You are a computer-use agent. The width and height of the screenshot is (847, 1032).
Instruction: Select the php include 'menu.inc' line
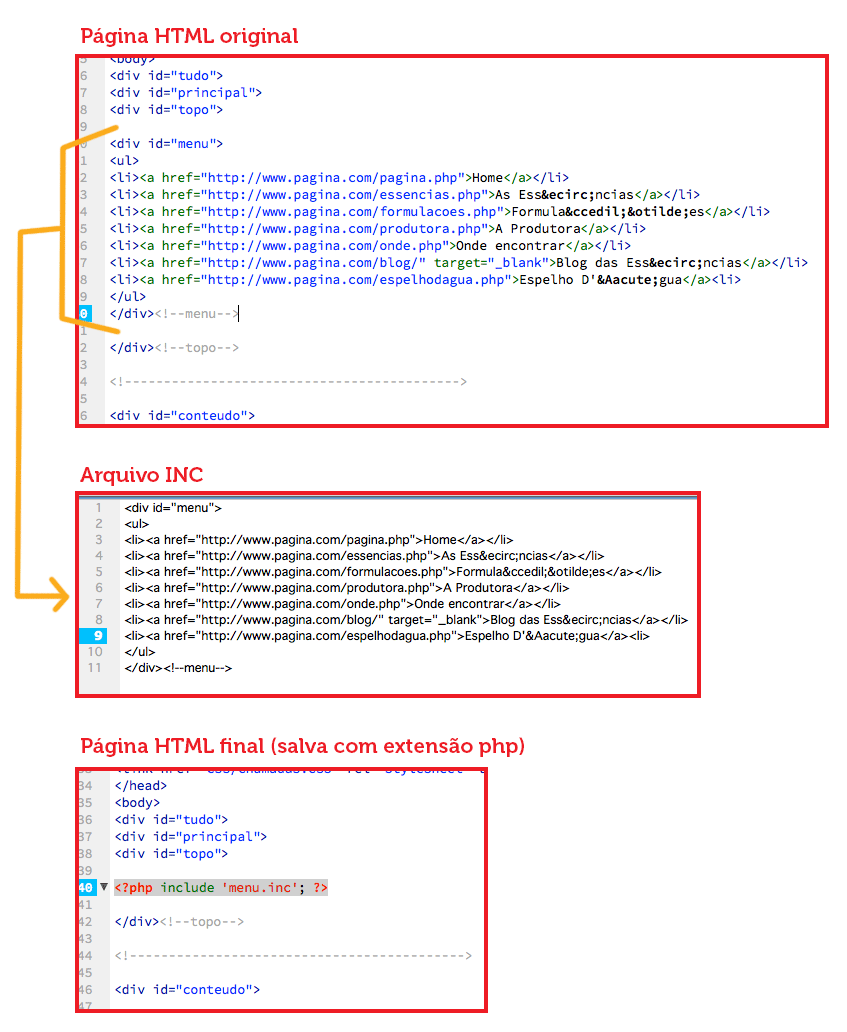point(221,888)
